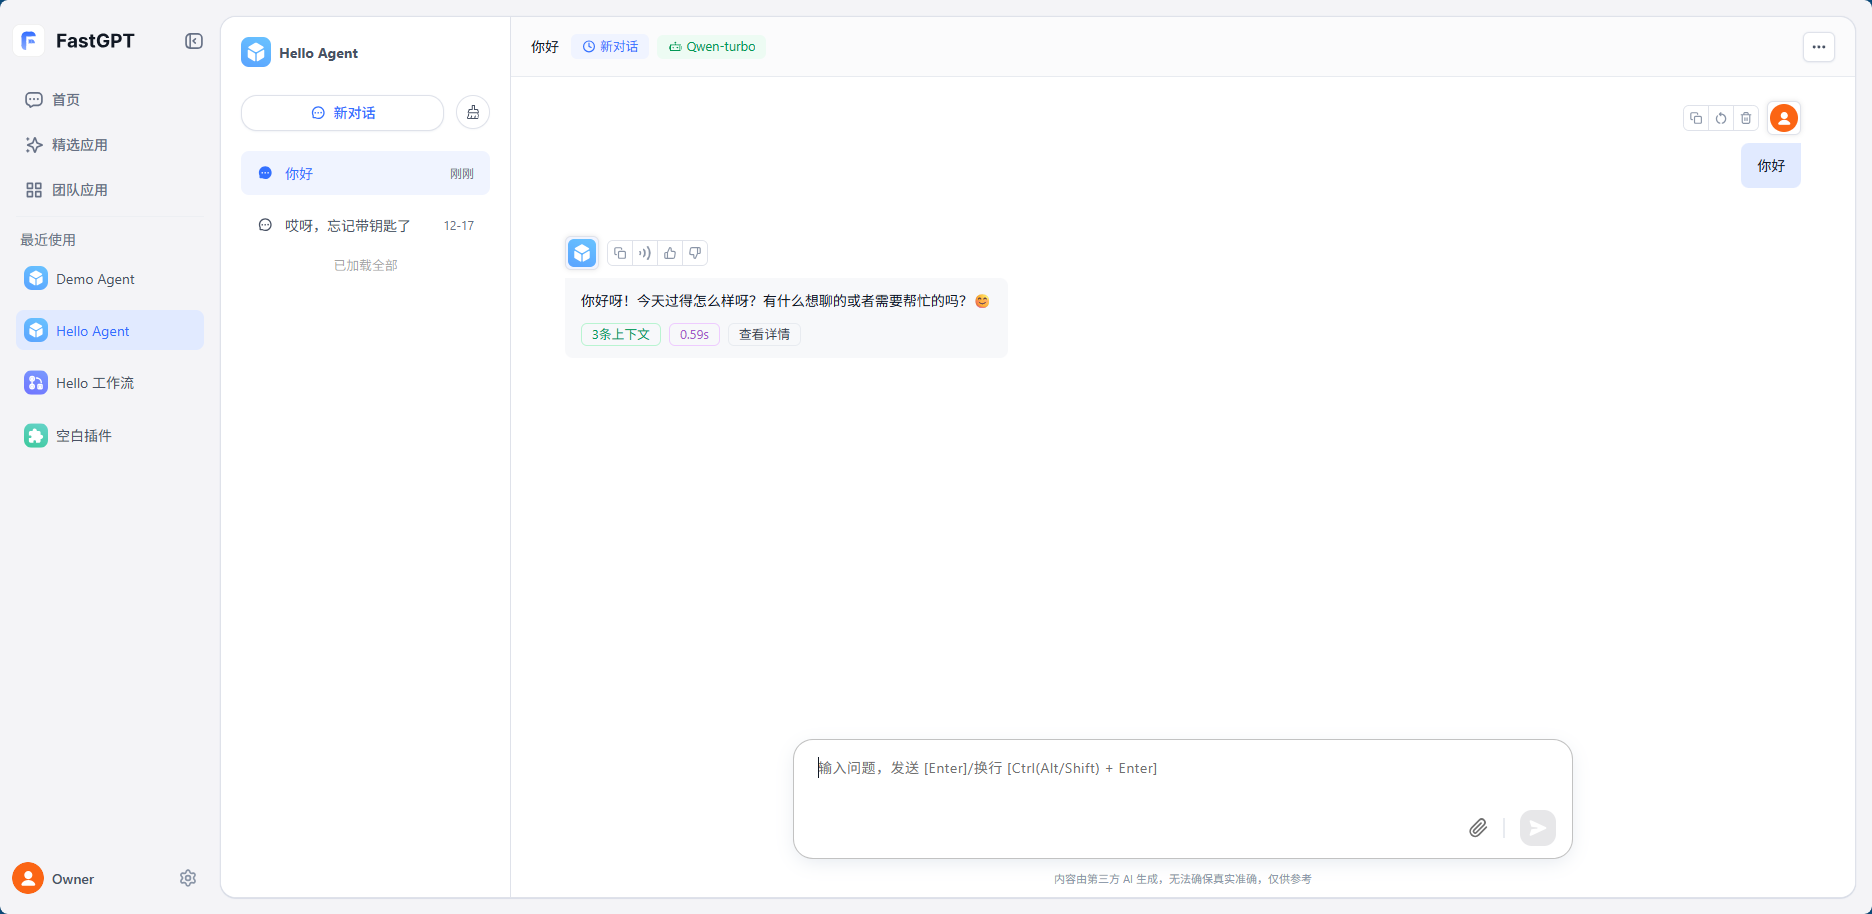This screenshot has width=1872, height=914.
Task: Give the AI response a thumbs up
Action: [x=670, y=253]
